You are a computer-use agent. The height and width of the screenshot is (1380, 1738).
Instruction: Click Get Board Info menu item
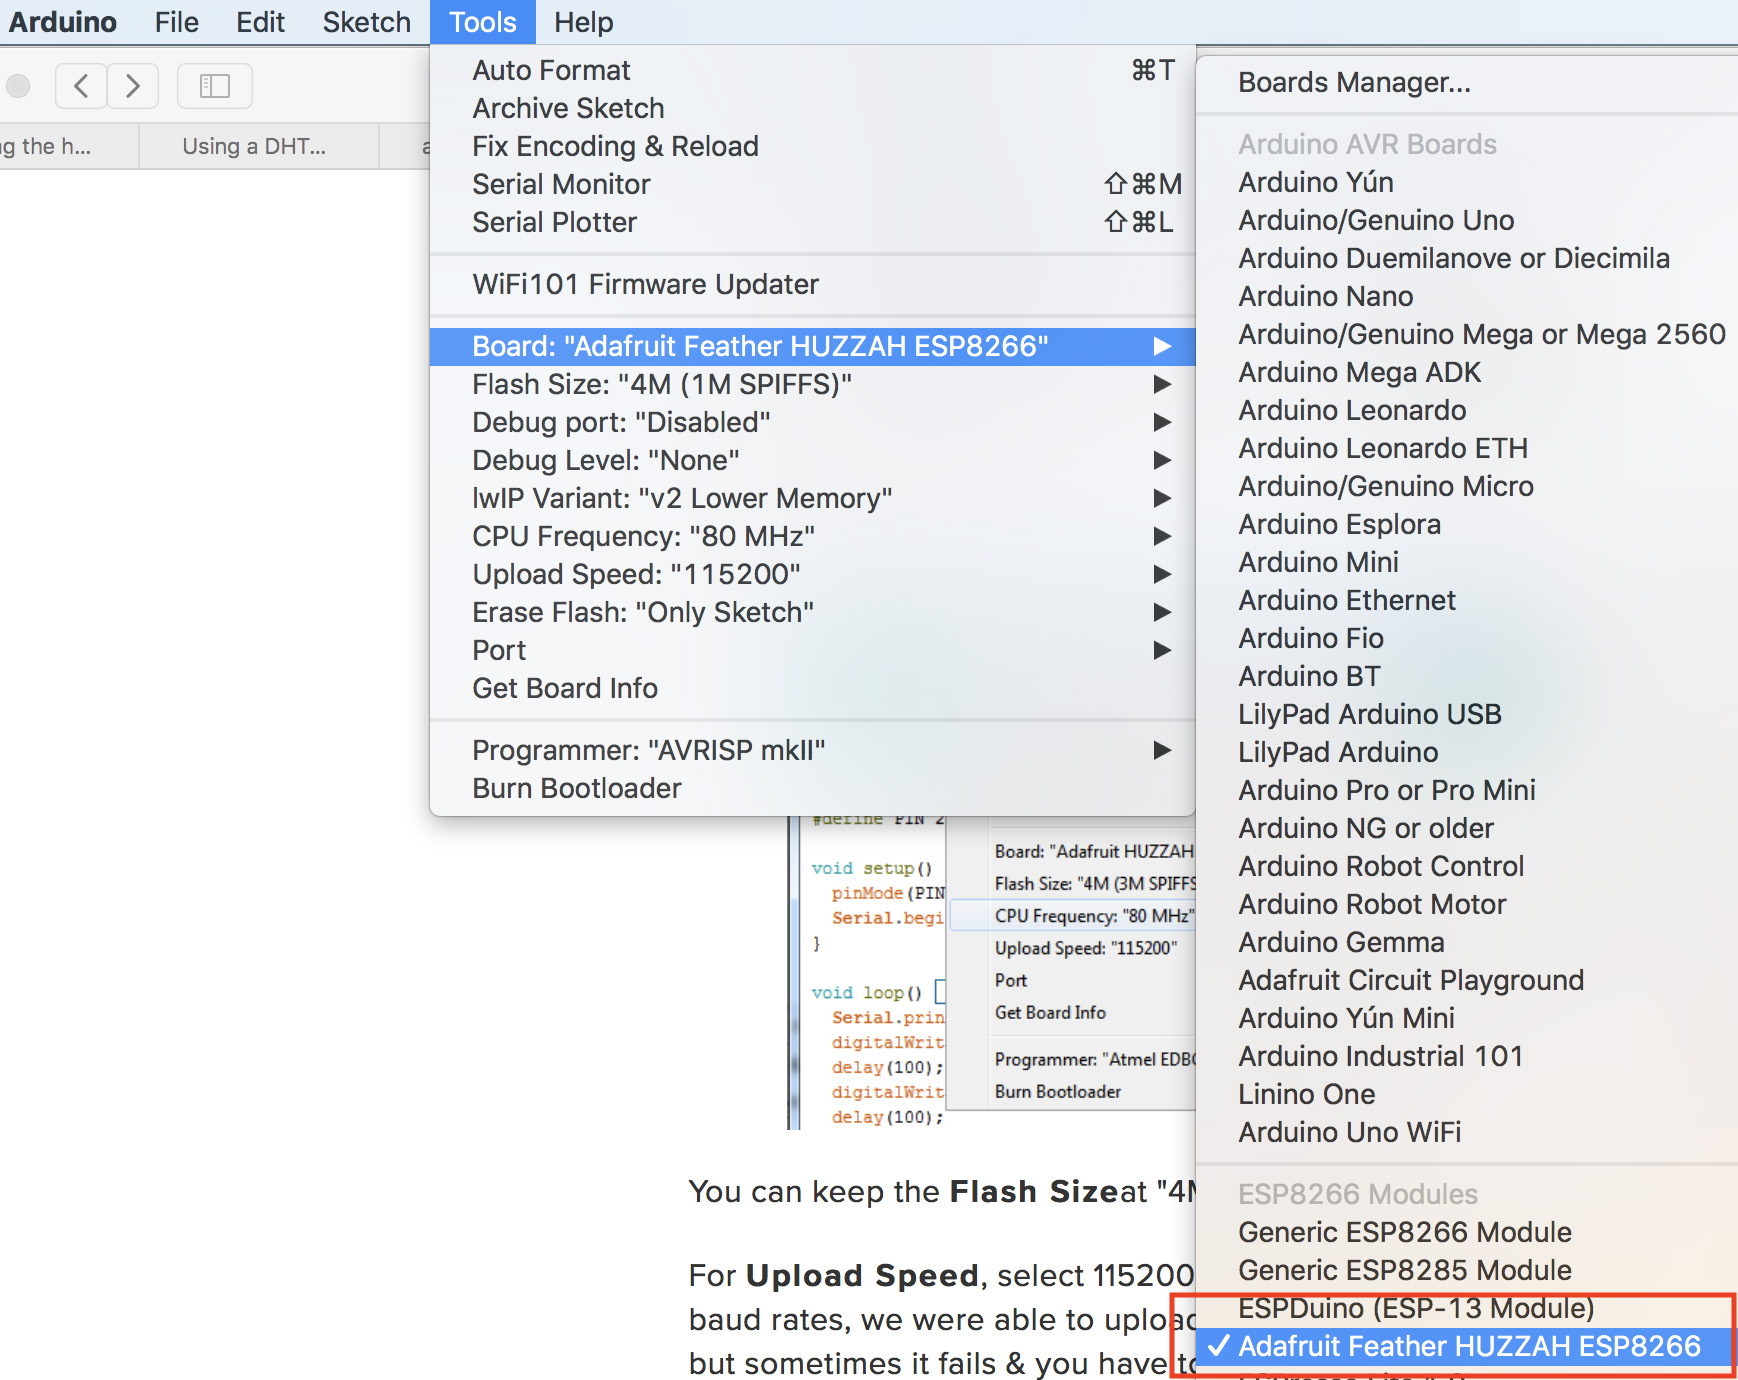pos(565,688)
